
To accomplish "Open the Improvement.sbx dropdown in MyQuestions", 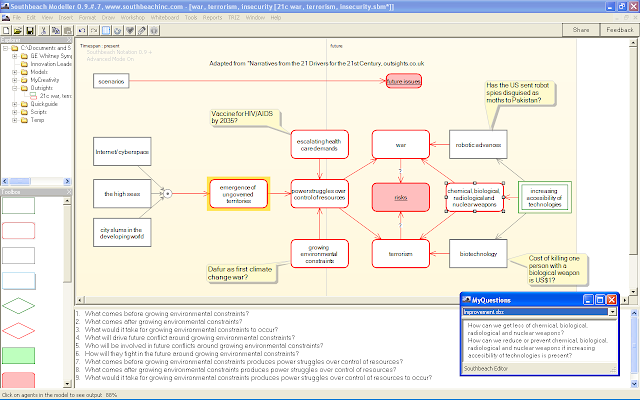I will tap(612, 312).
